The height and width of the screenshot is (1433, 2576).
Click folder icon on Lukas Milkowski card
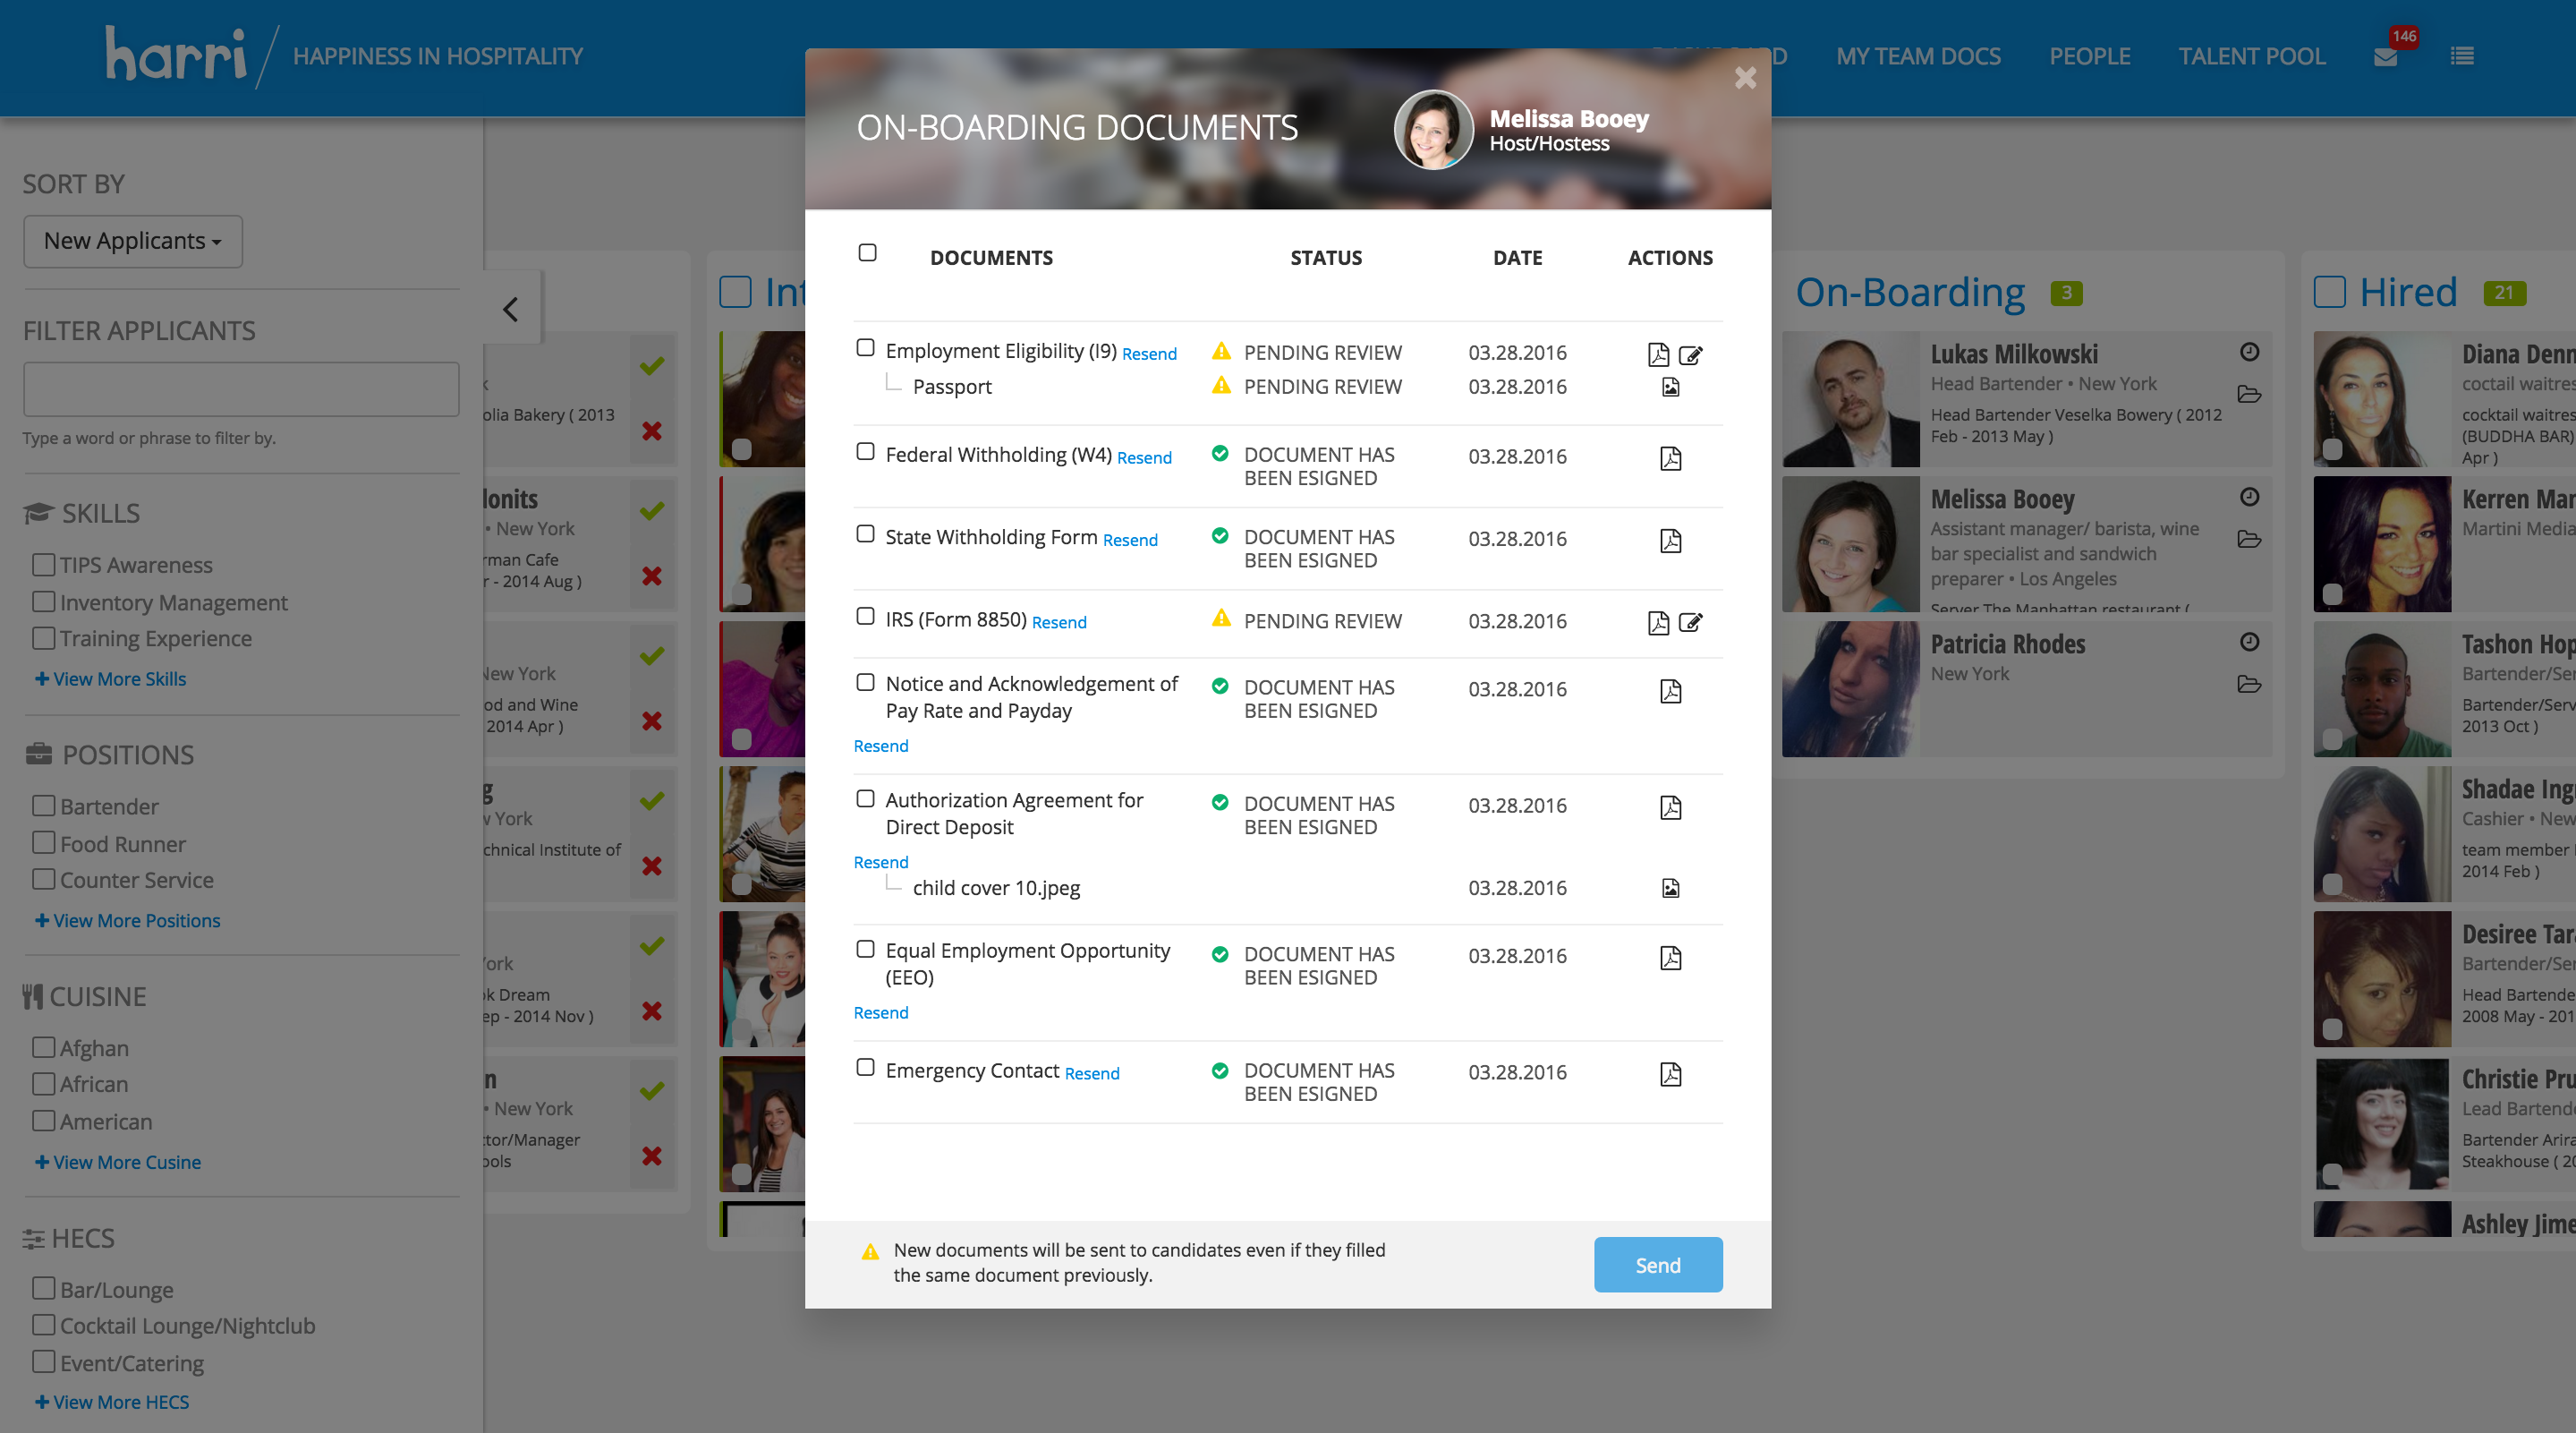2249,394
